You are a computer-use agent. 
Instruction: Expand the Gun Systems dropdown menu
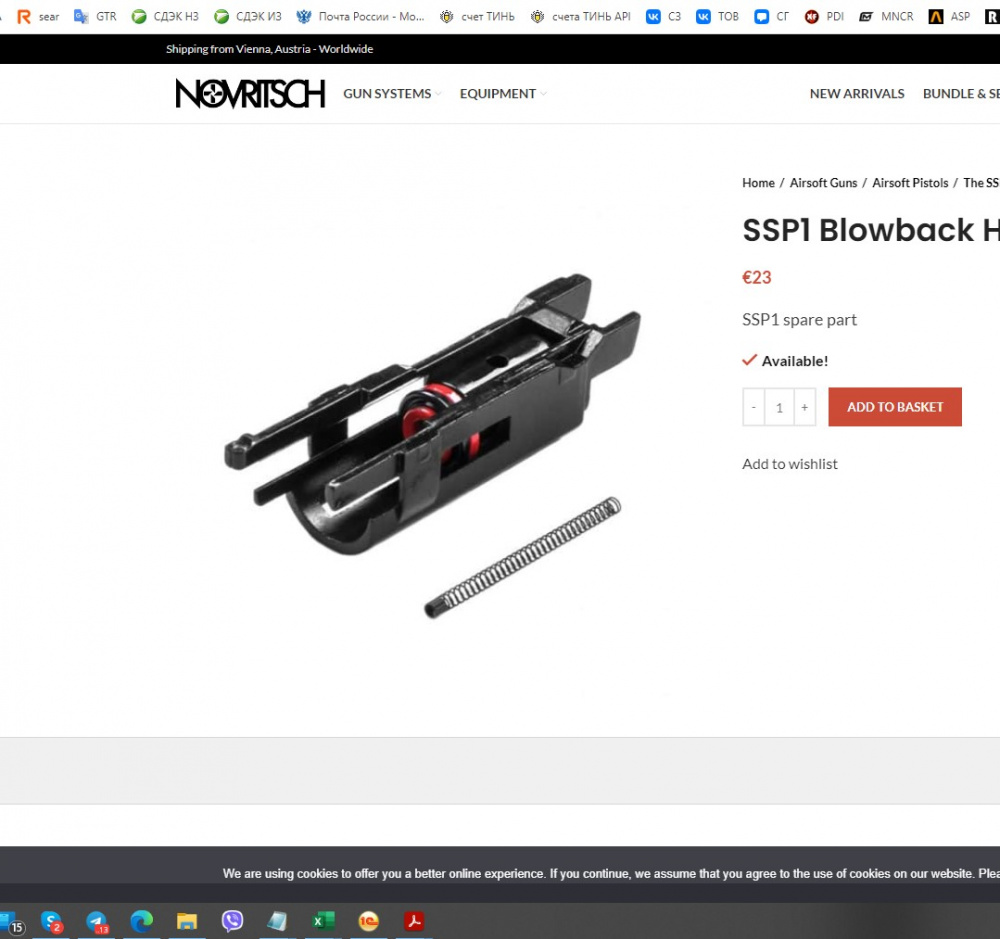point(391,94)
